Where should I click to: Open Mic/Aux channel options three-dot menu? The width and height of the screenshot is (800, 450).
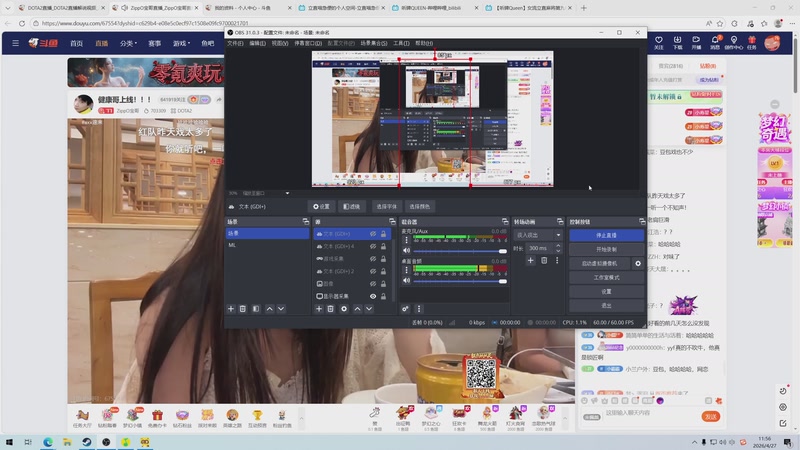(407, 239)
